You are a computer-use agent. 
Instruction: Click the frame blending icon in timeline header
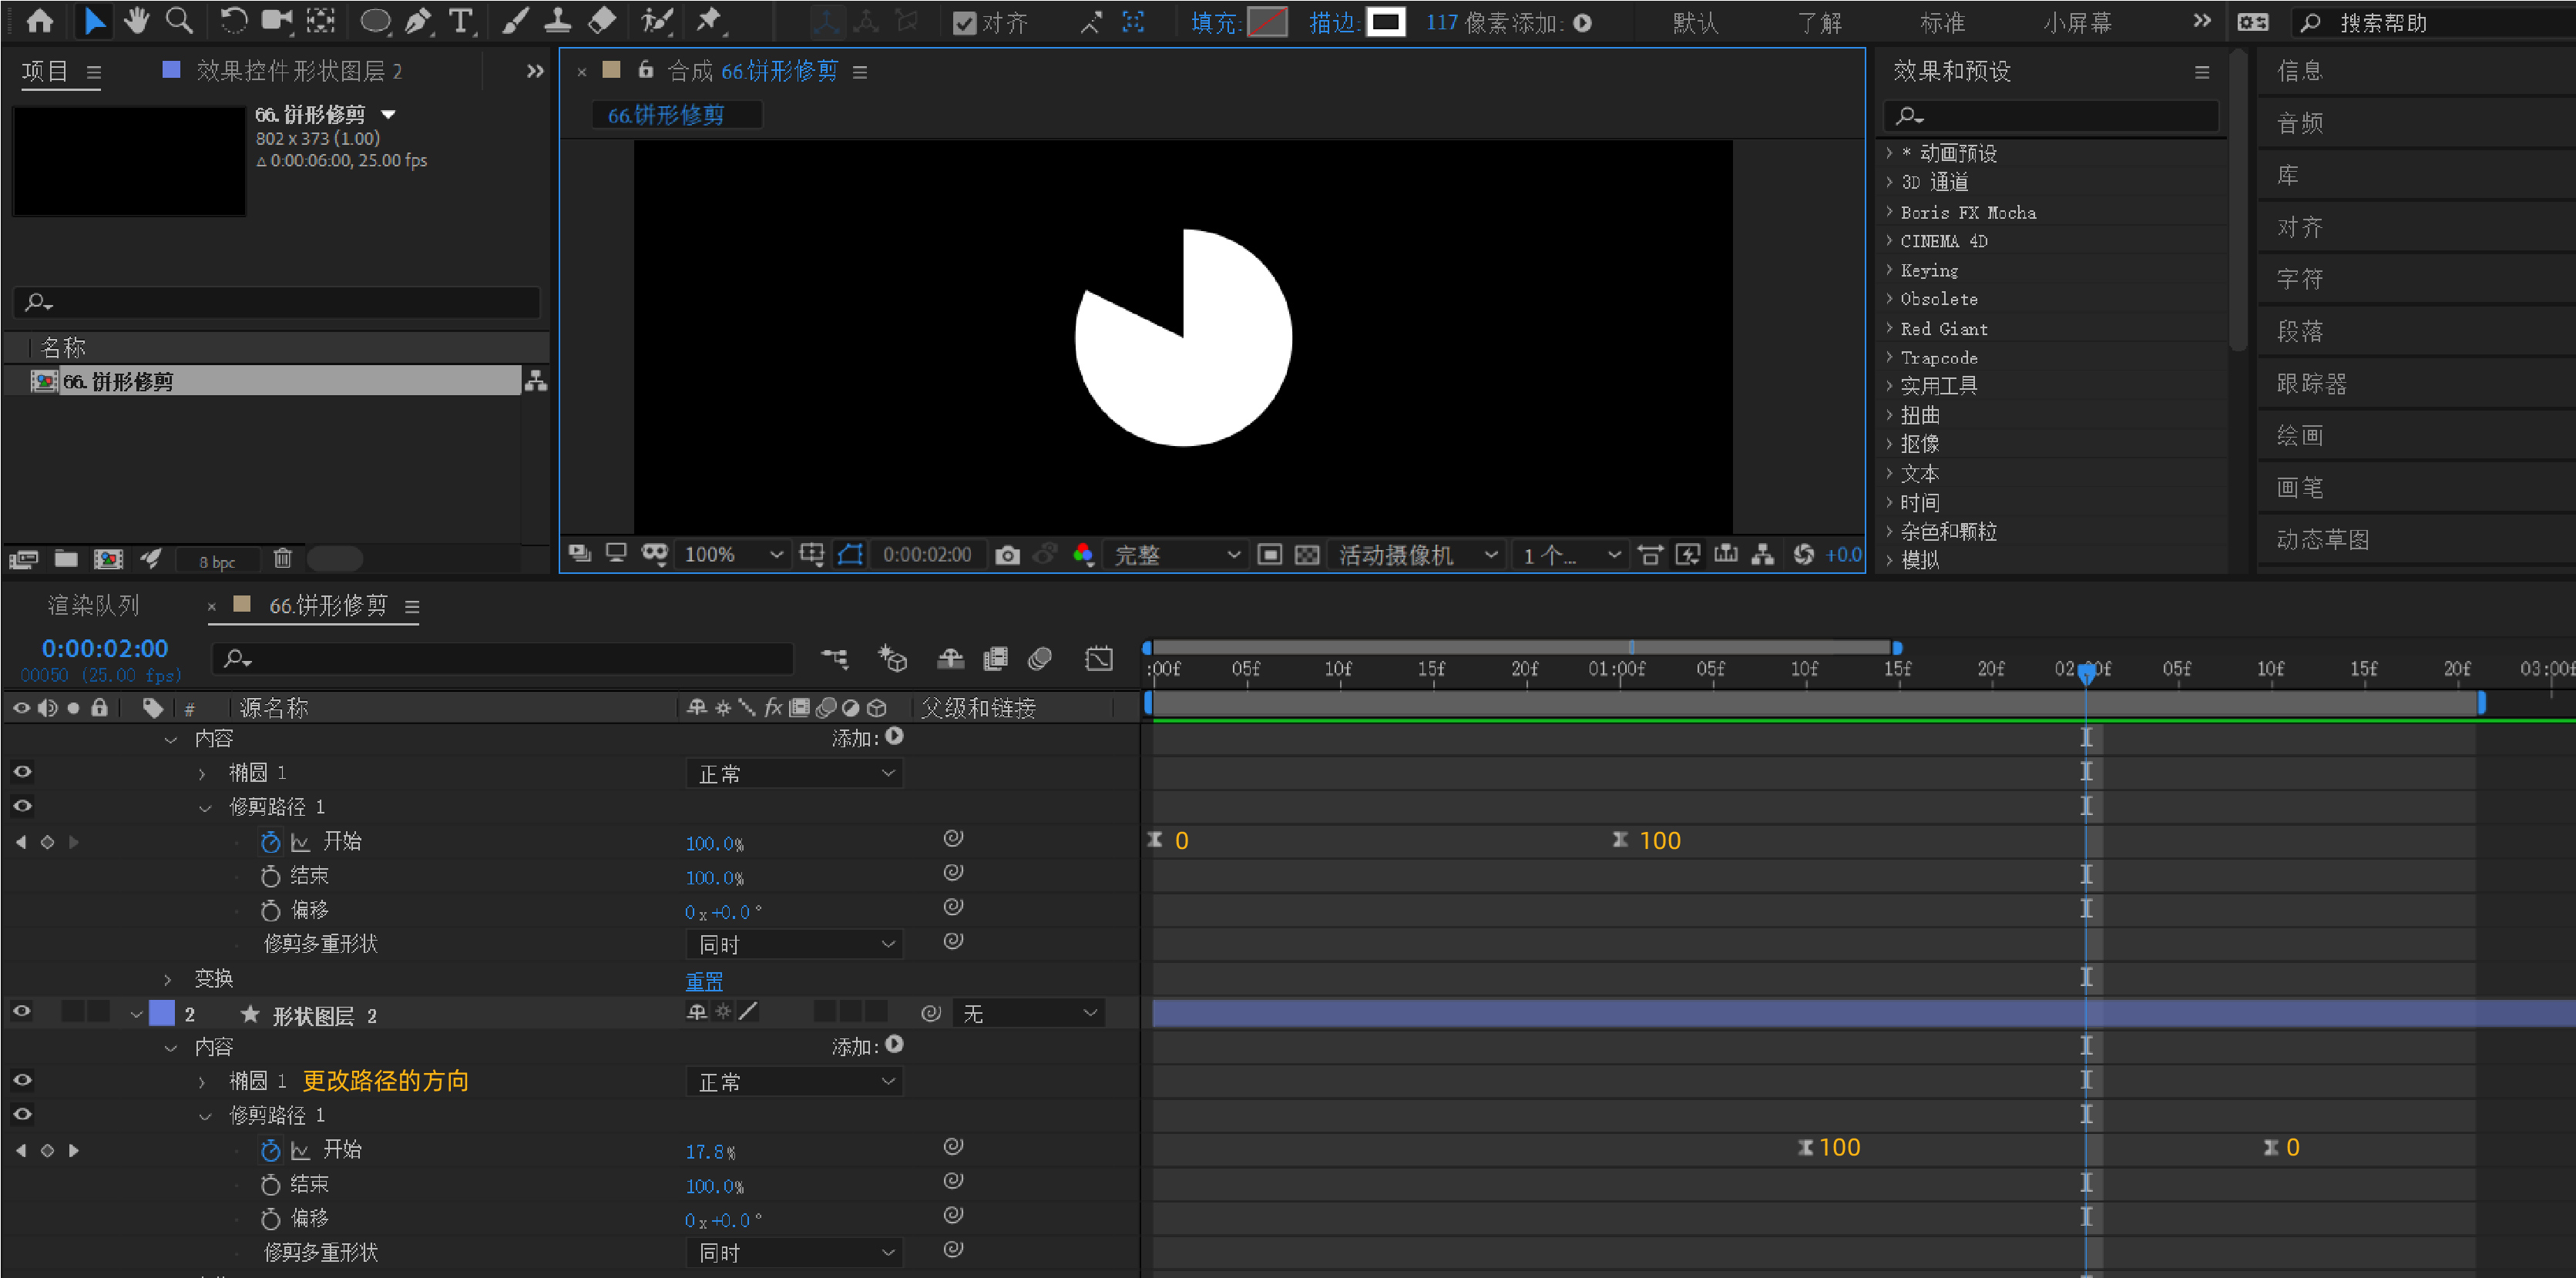[x=996, y=658]
